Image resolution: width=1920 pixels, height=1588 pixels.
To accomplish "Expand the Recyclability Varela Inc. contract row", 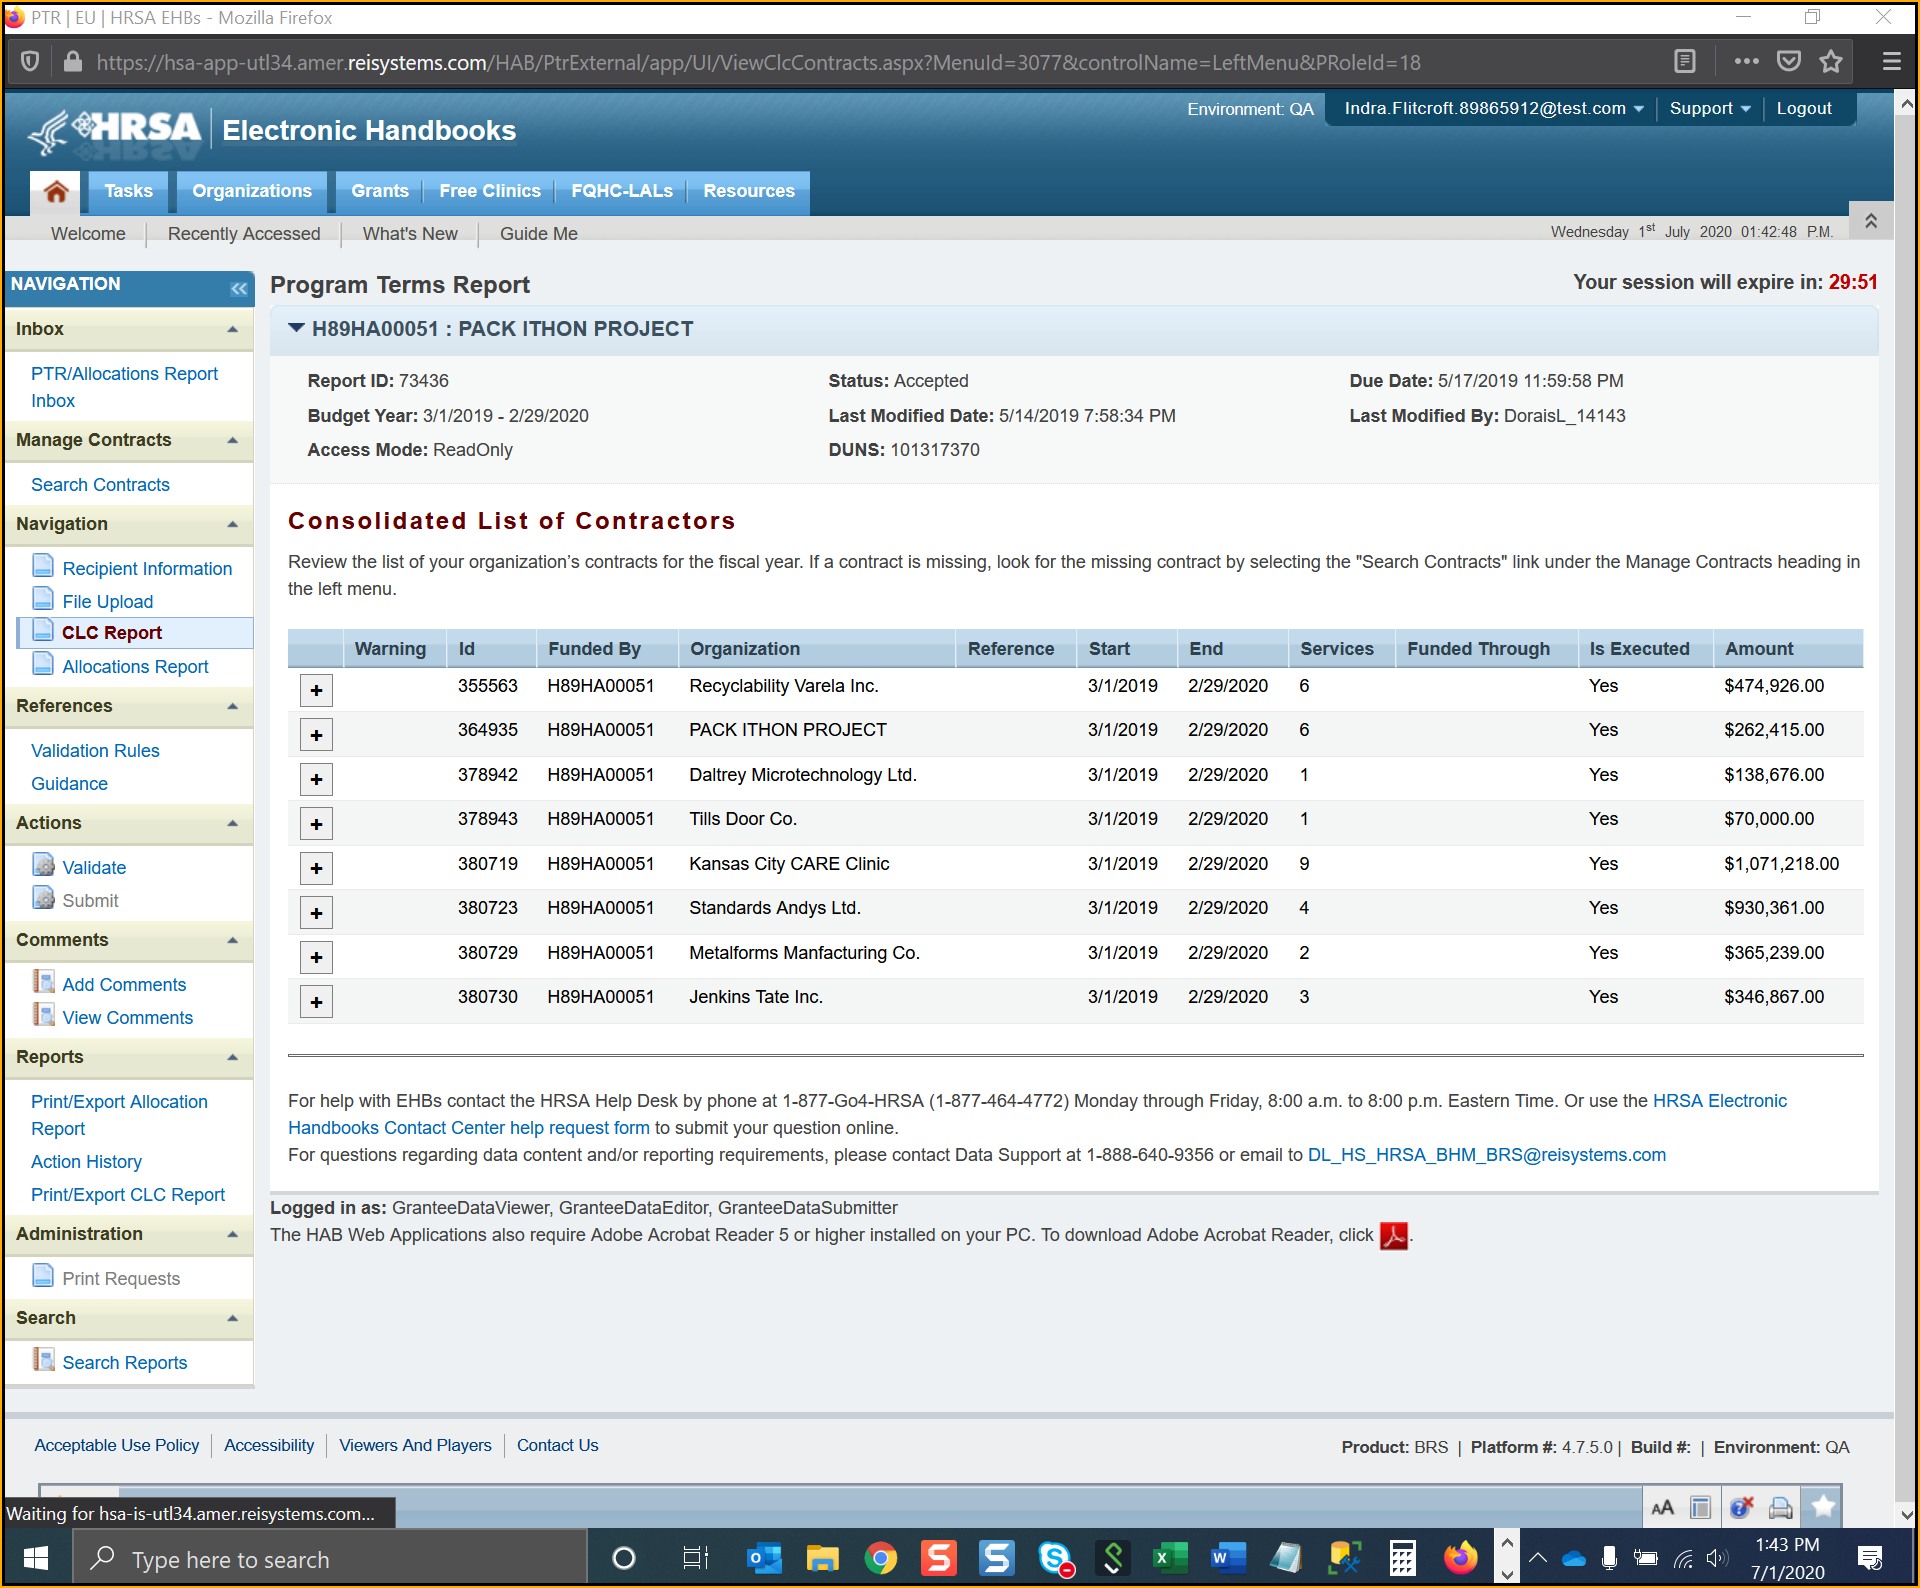I will coord(316,690).
